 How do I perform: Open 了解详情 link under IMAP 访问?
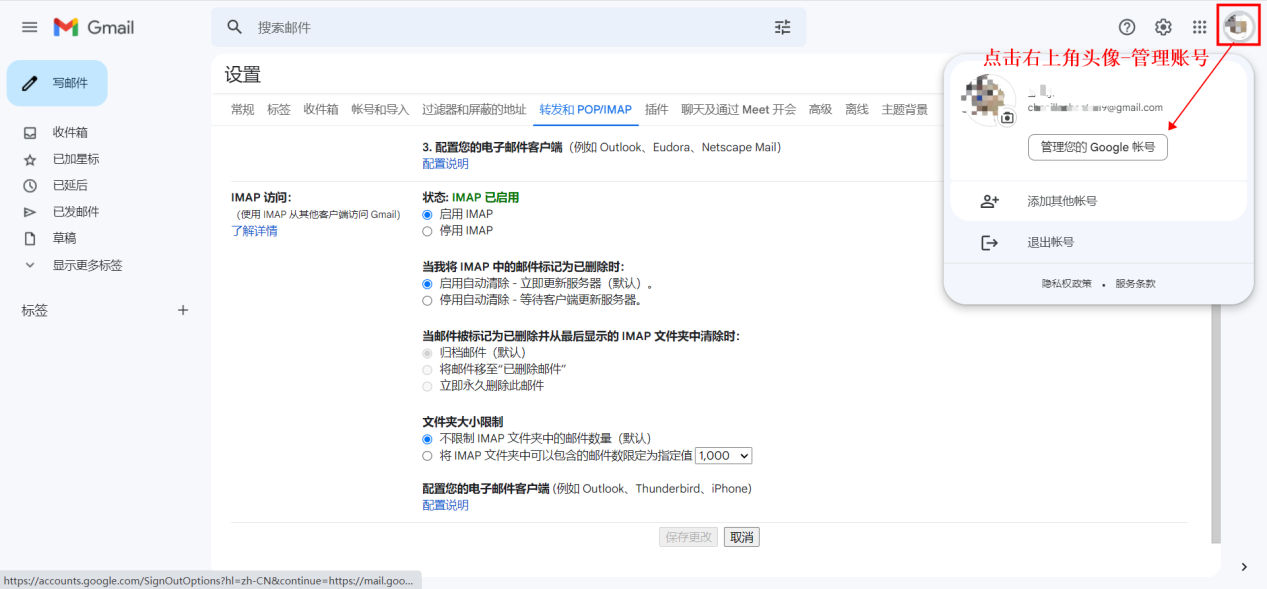click(x=255, y=231)
